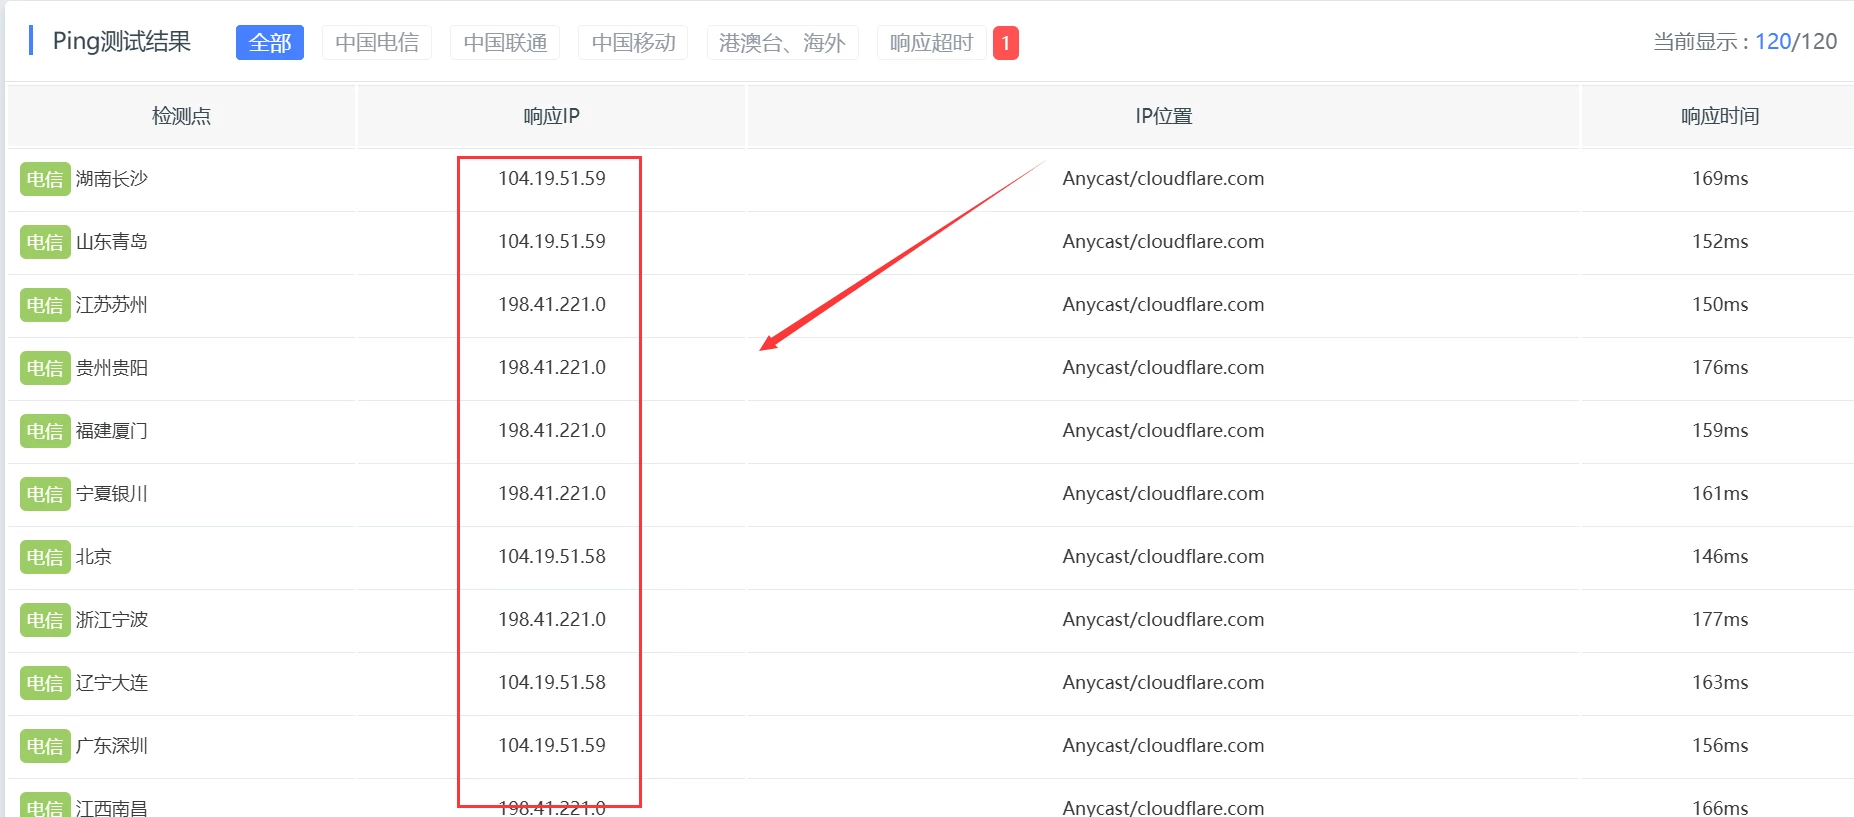
Task: Select IP 104.19.51.59 in 湖南长沙 row
Action: [x=551, y=179]
